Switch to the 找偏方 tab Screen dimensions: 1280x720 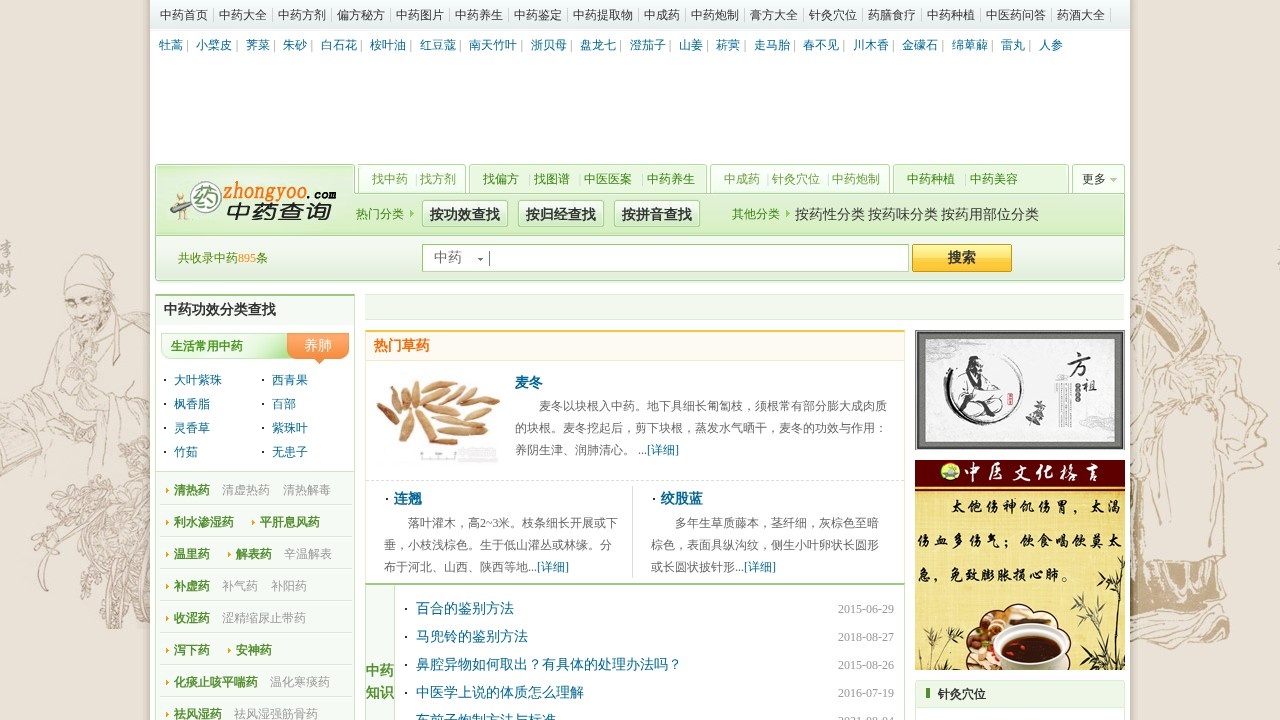pyautogui.click(x=501, y=179)
